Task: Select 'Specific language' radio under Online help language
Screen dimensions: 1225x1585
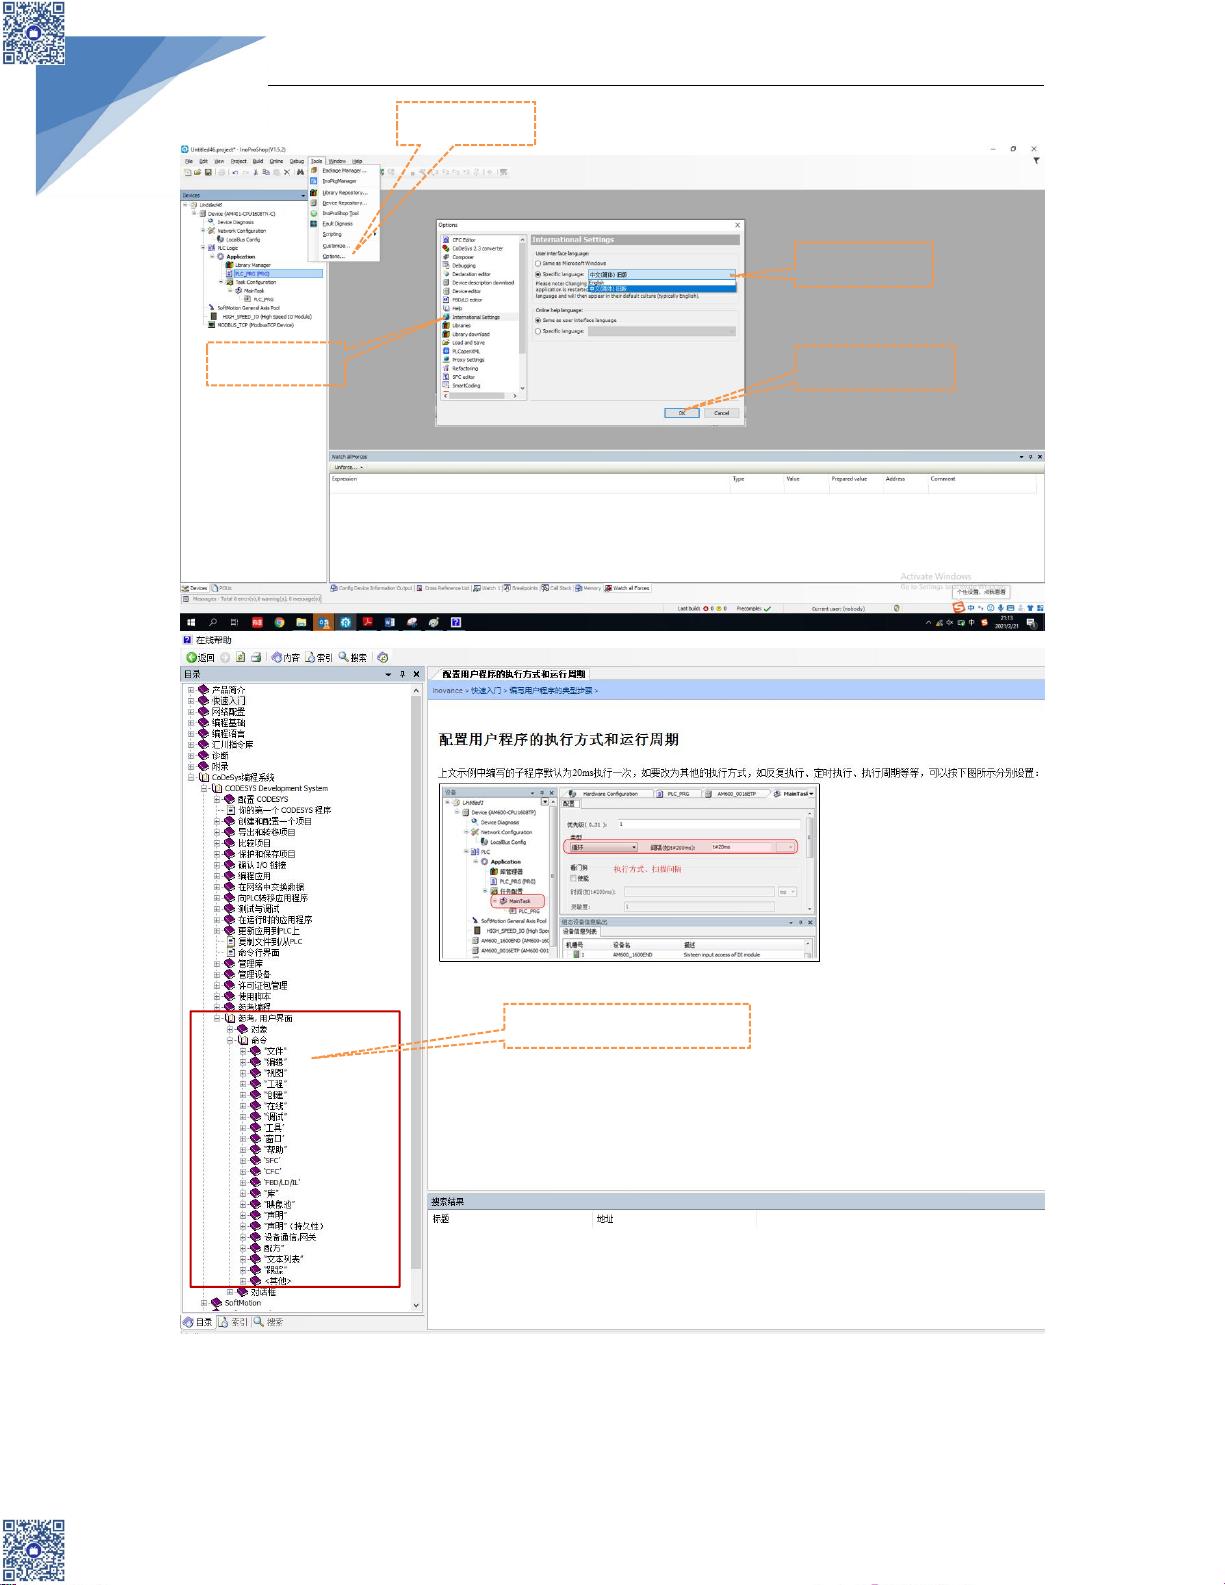Action: click(x=538, y=330)
